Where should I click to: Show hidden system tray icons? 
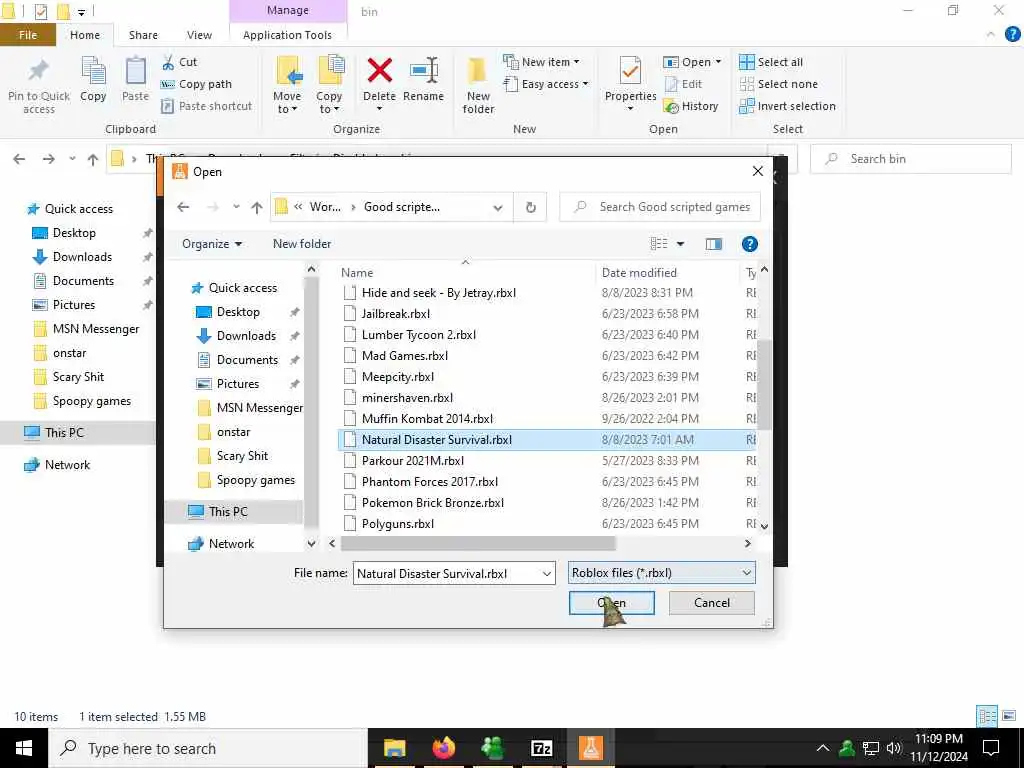point(823,748)
